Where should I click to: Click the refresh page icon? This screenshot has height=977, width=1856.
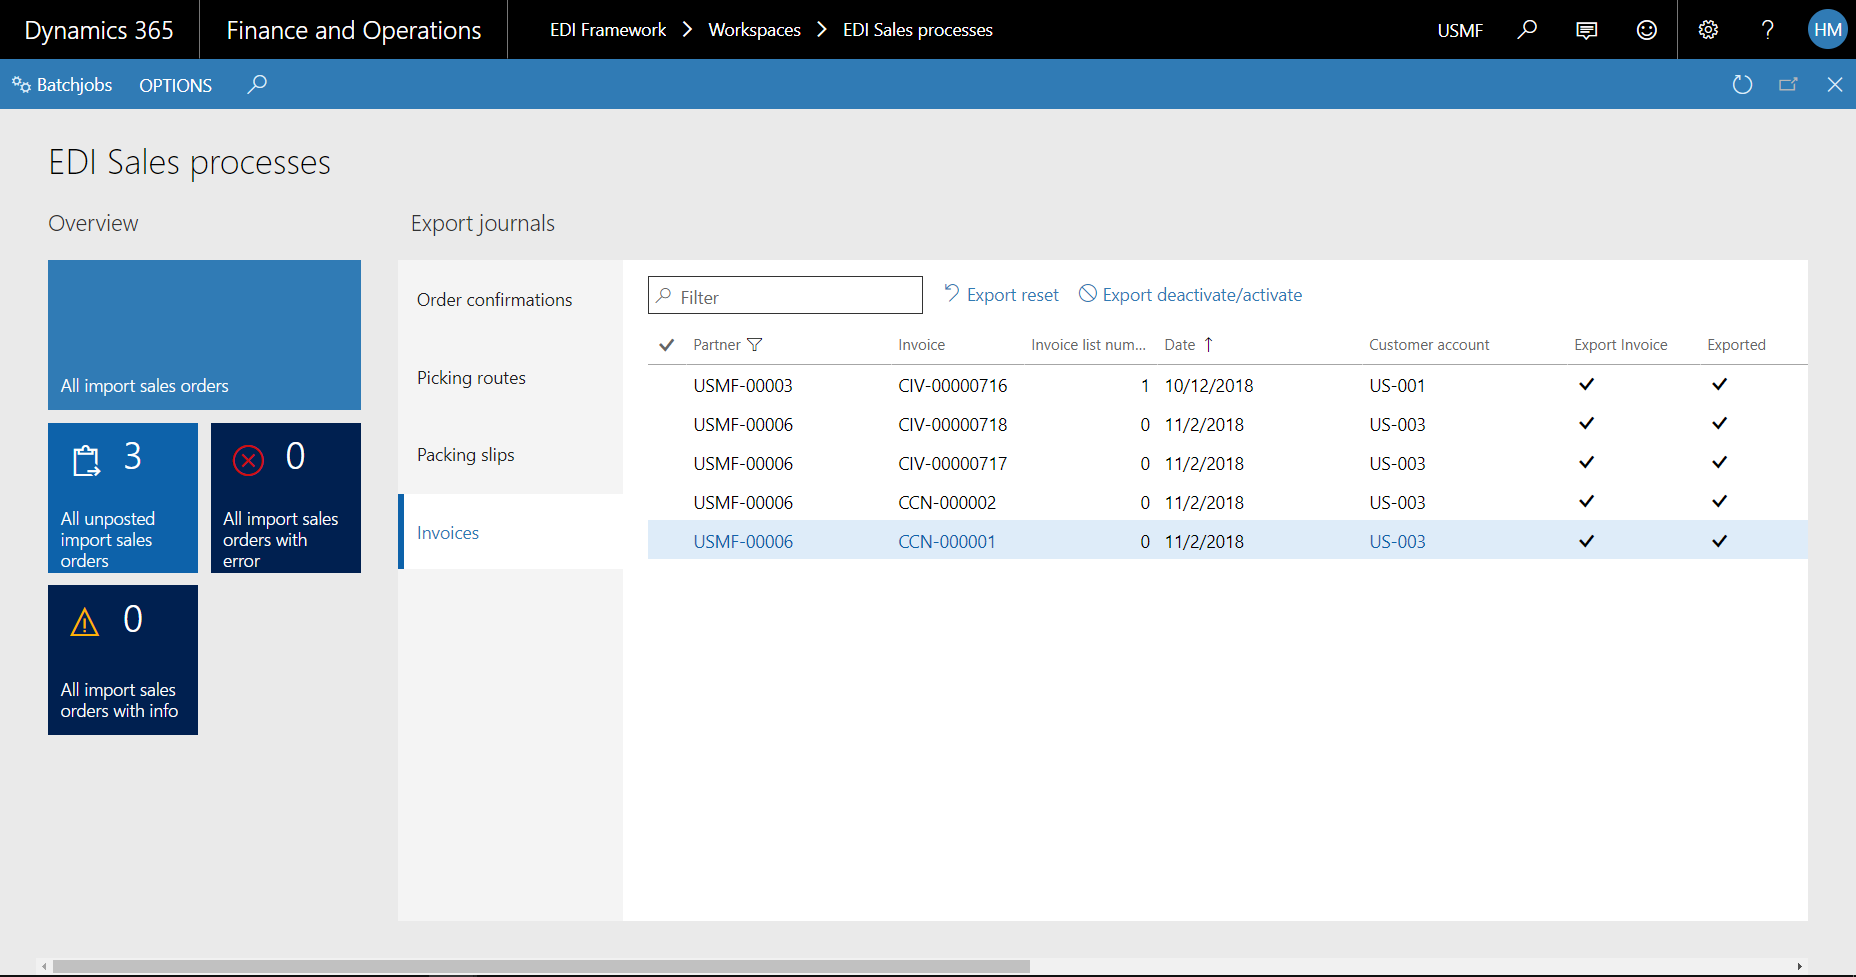(x=1742, y=85)
